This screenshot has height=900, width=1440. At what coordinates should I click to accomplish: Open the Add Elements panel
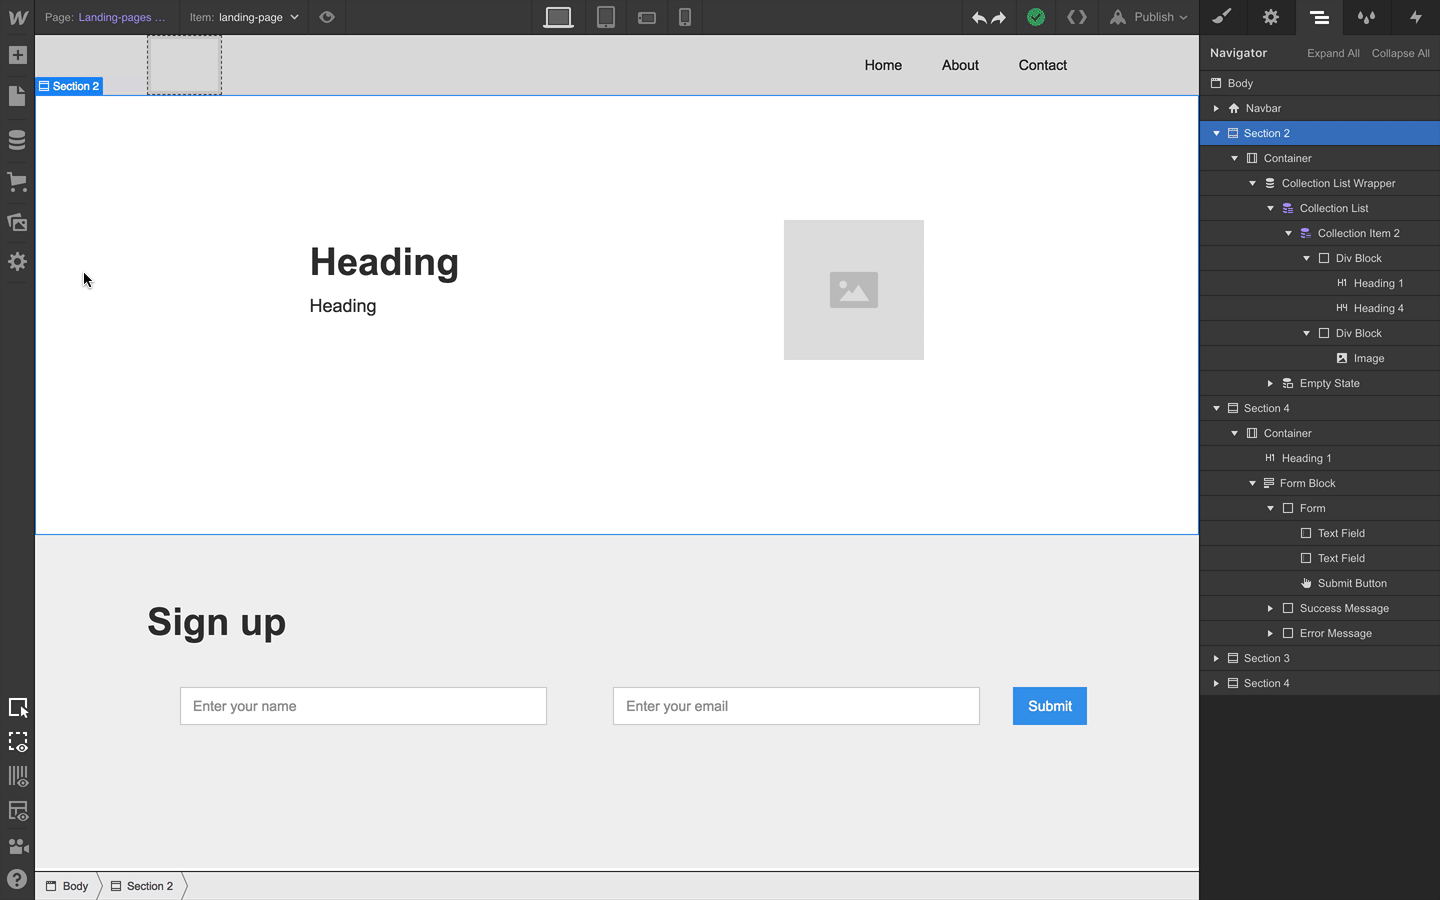[17, 55]
